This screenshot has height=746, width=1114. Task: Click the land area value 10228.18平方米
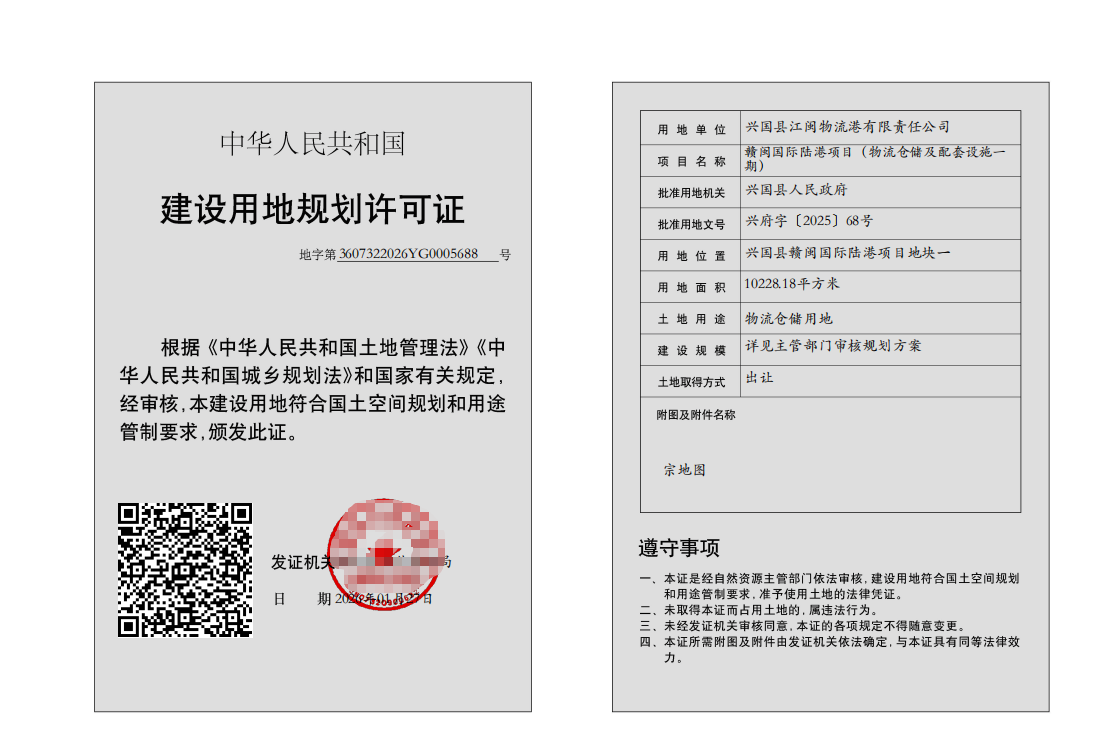tap(791, 284)
